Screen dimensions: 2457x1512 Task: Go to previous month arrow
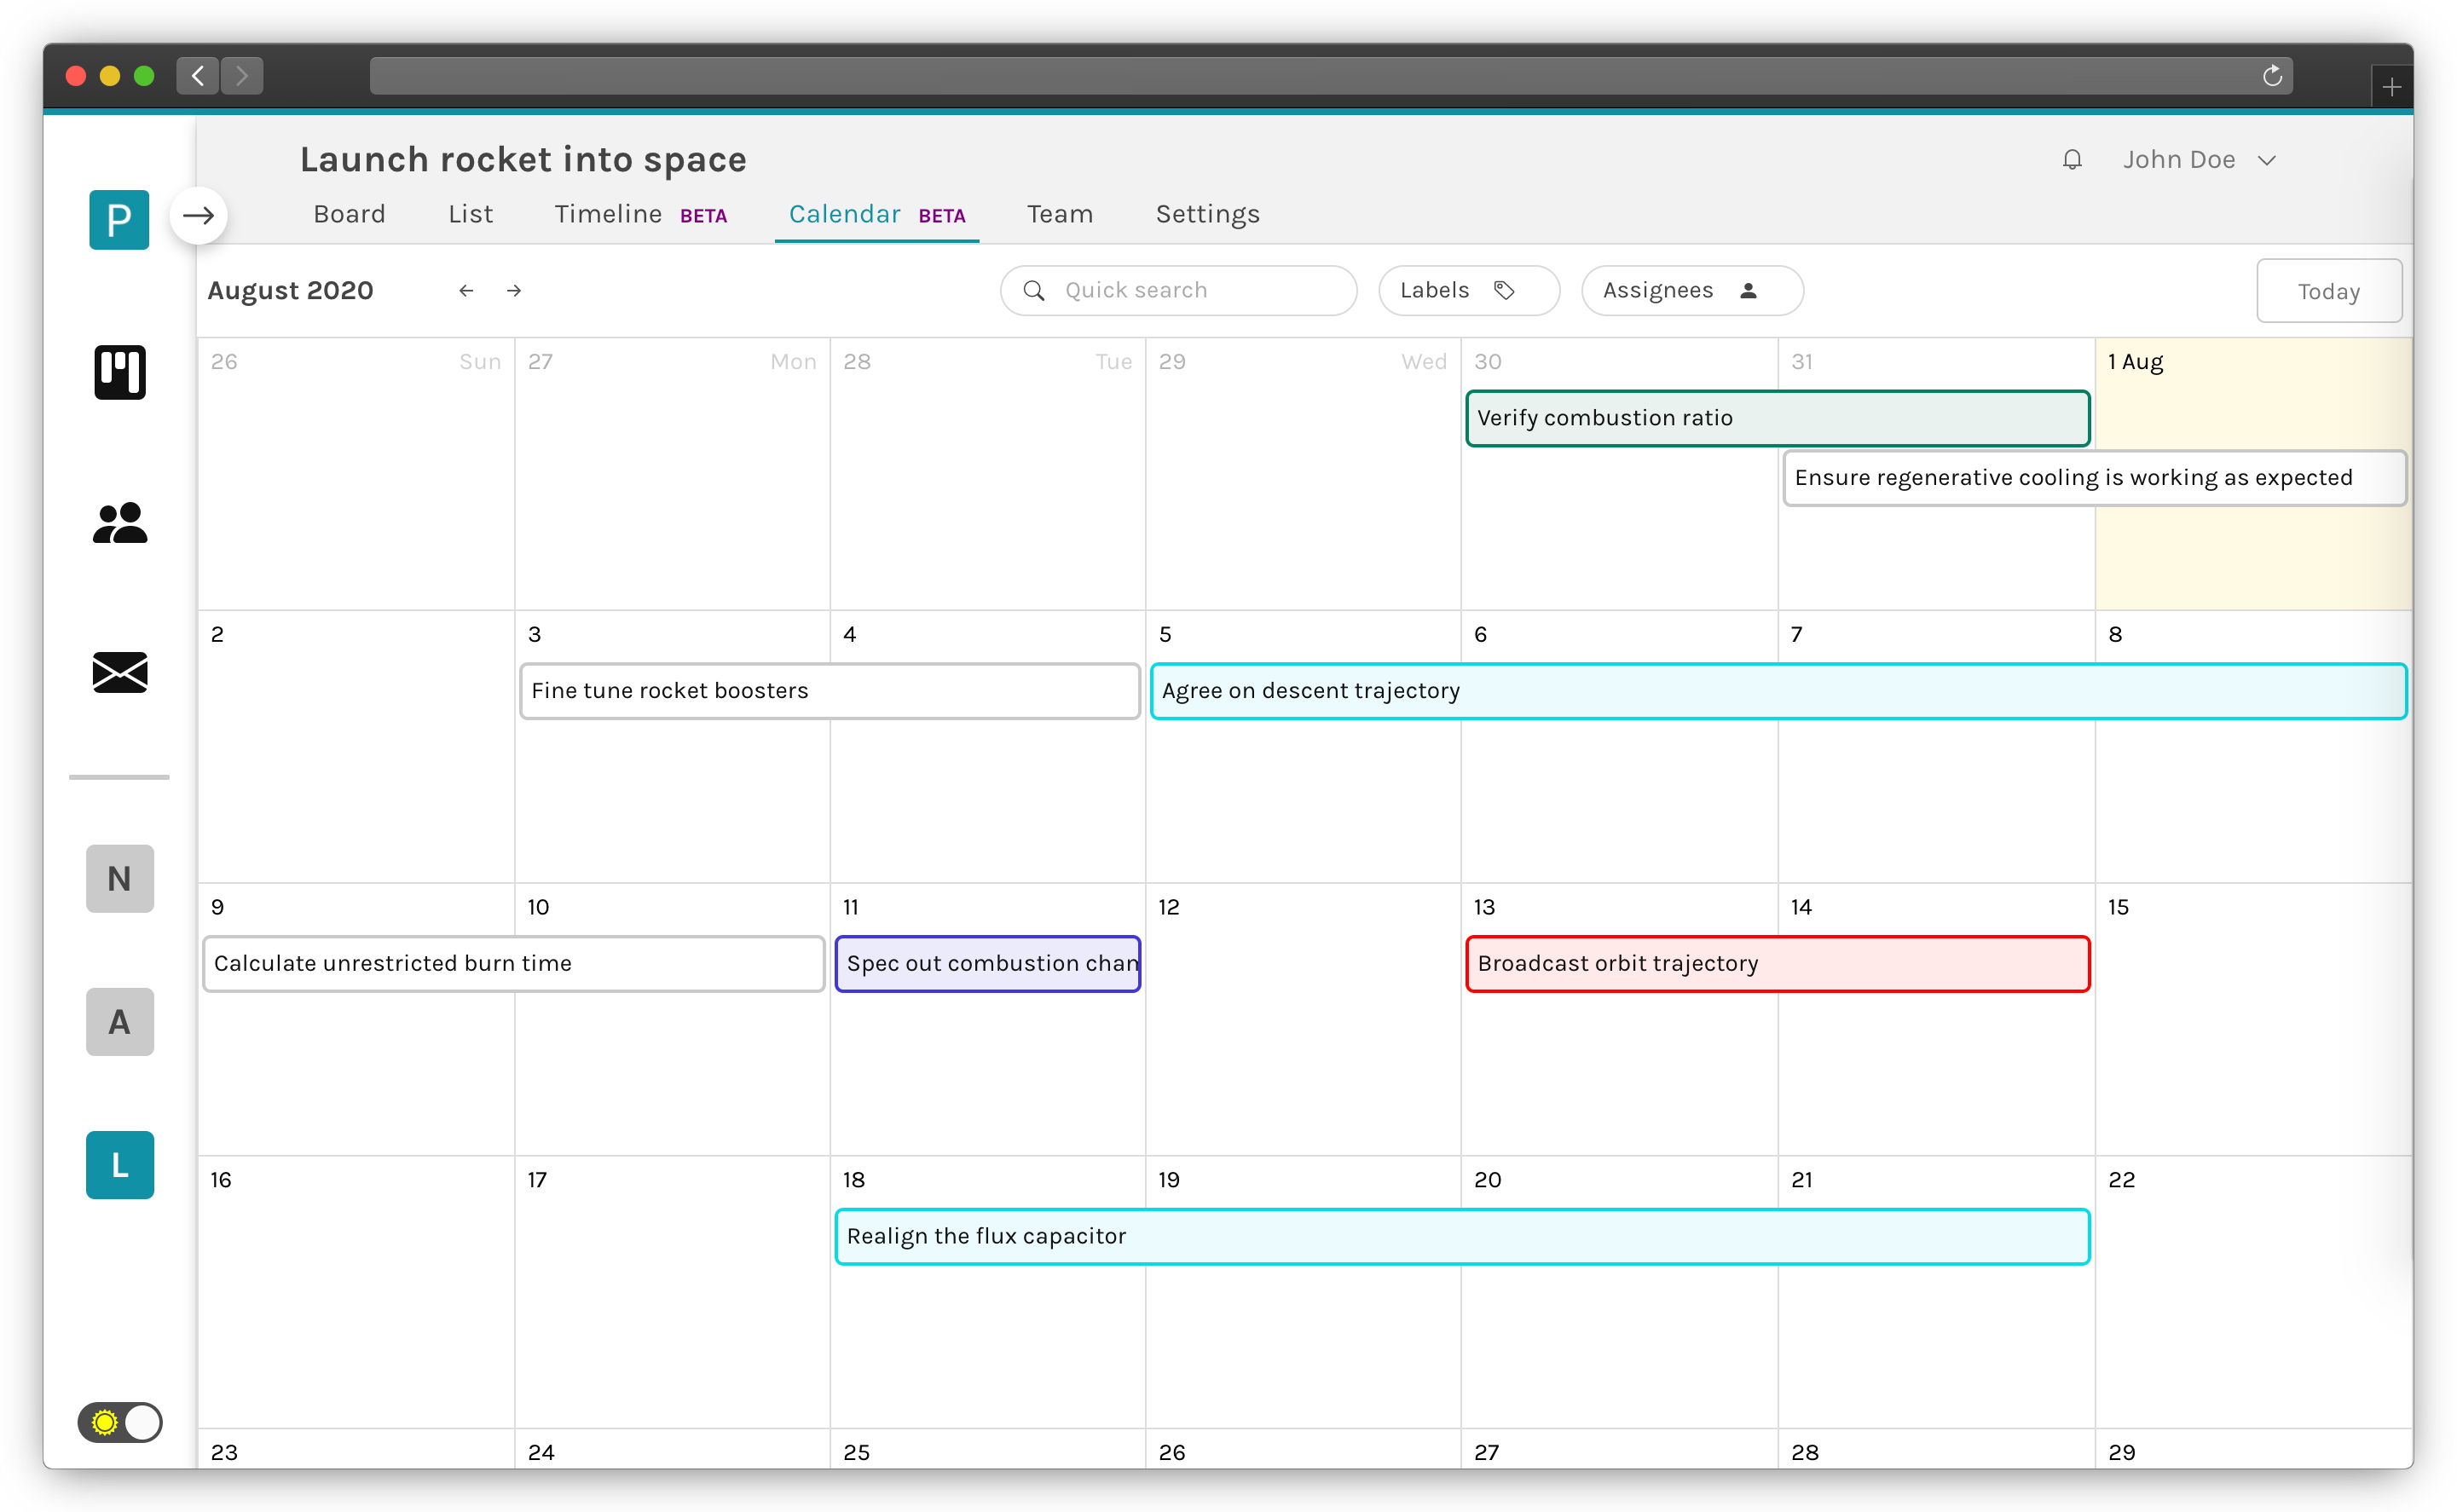[x=466, y=291]
